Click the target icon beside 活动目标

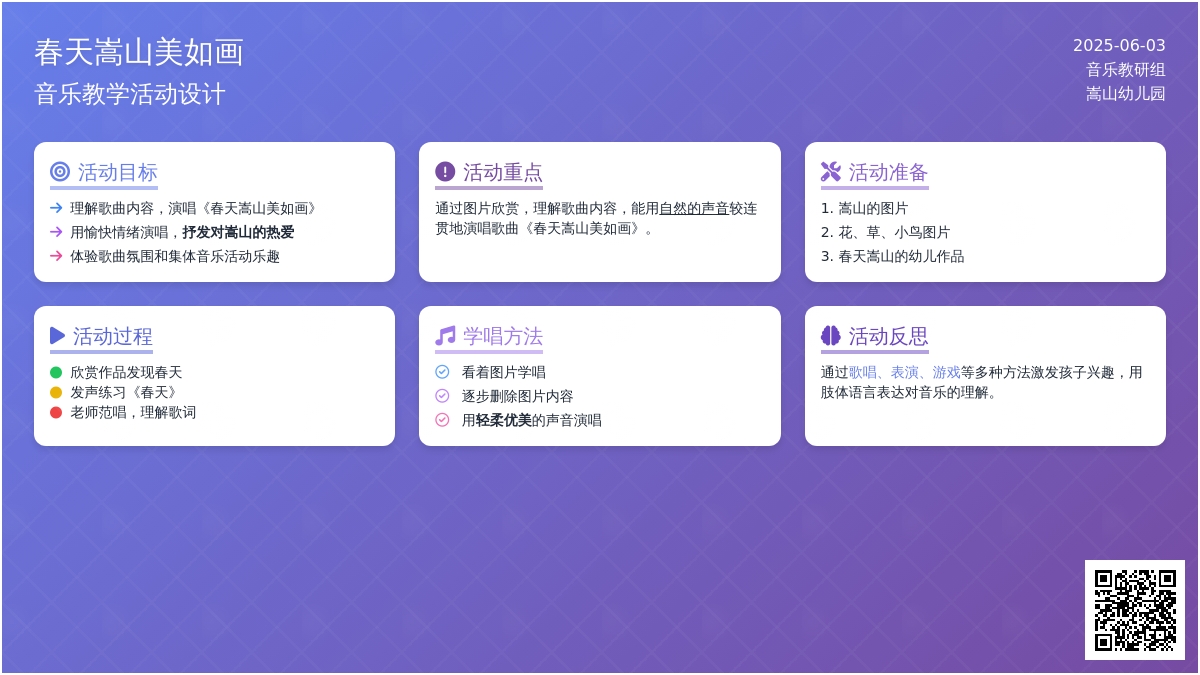coord(60,172)
